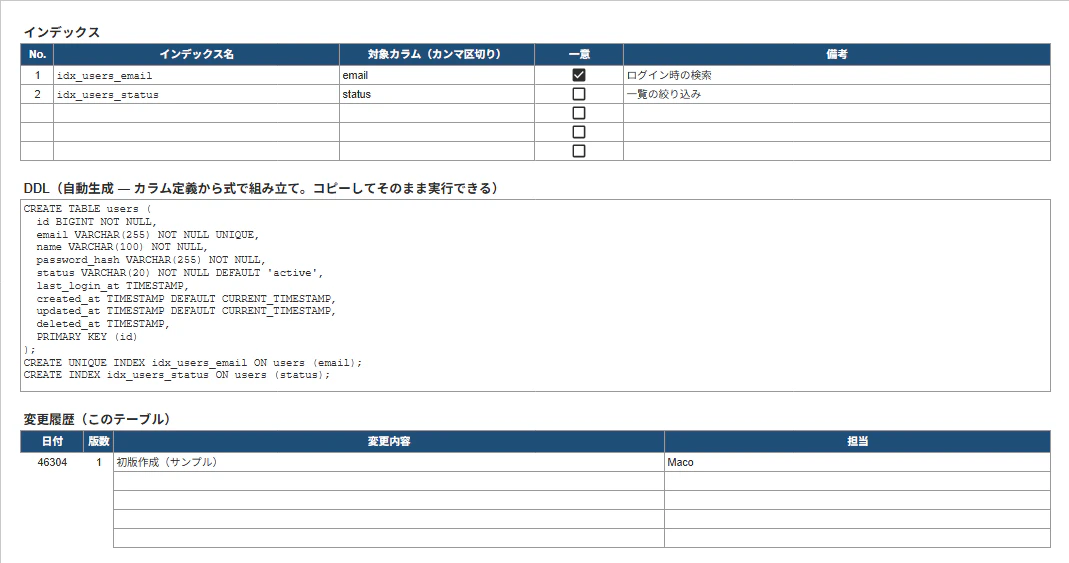Click the empty 担当 cell below Maco
Viewport: 1069px width, 563px height.
pyautogui.click(x=857, y=481)
